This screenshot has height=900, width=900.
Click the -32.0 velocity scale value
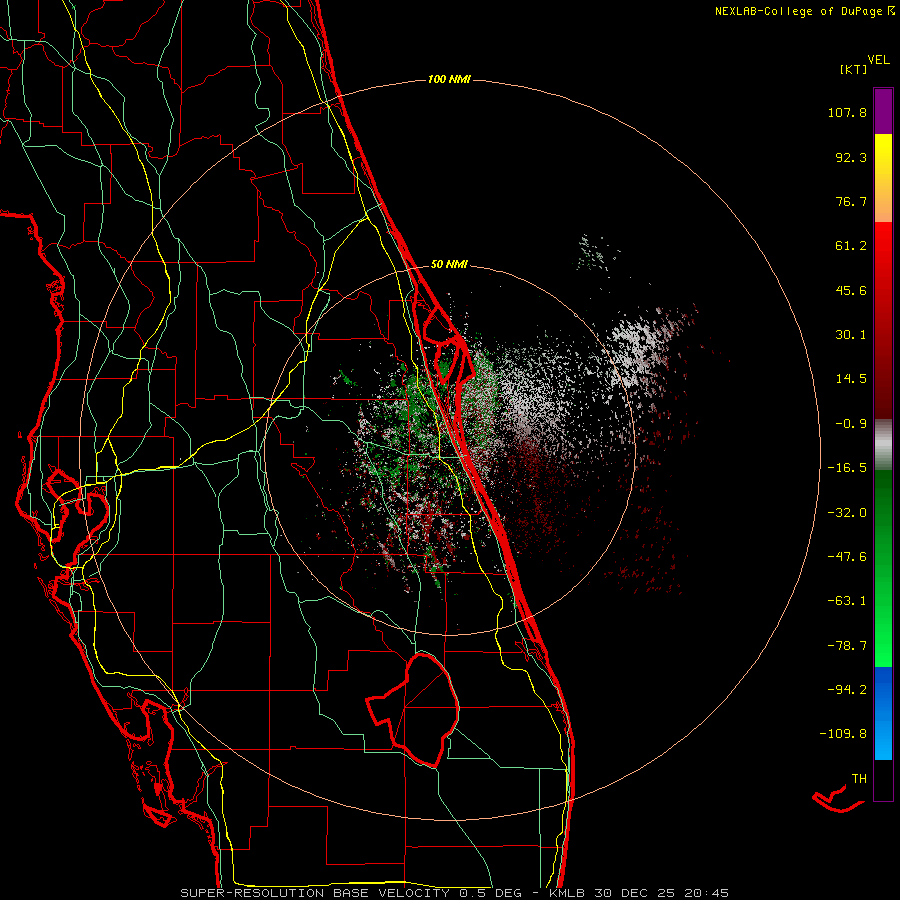click(x=847, y=513)
